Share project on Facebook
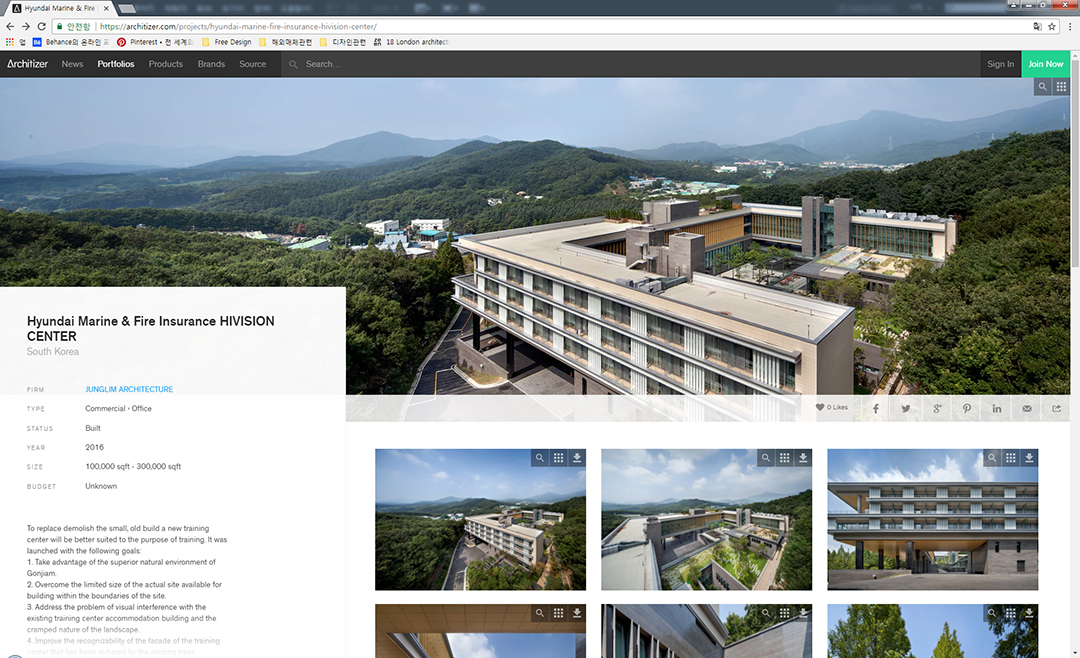Image resolution: width=1080 pixels, height=658 pixels. coord(875,409)
